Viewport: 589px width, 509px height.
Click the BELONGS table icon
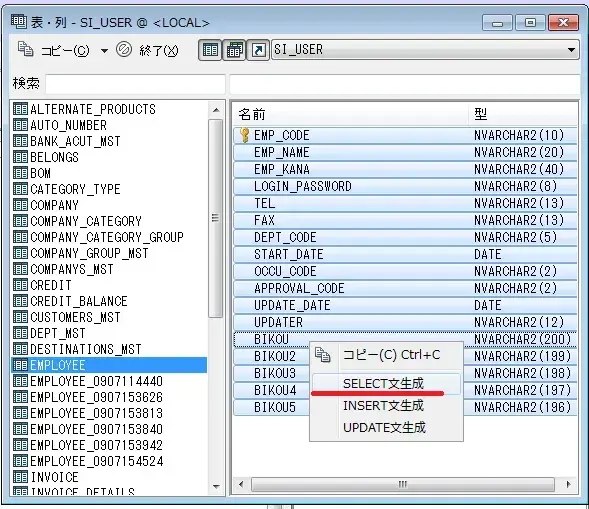(x=20, y=157)
